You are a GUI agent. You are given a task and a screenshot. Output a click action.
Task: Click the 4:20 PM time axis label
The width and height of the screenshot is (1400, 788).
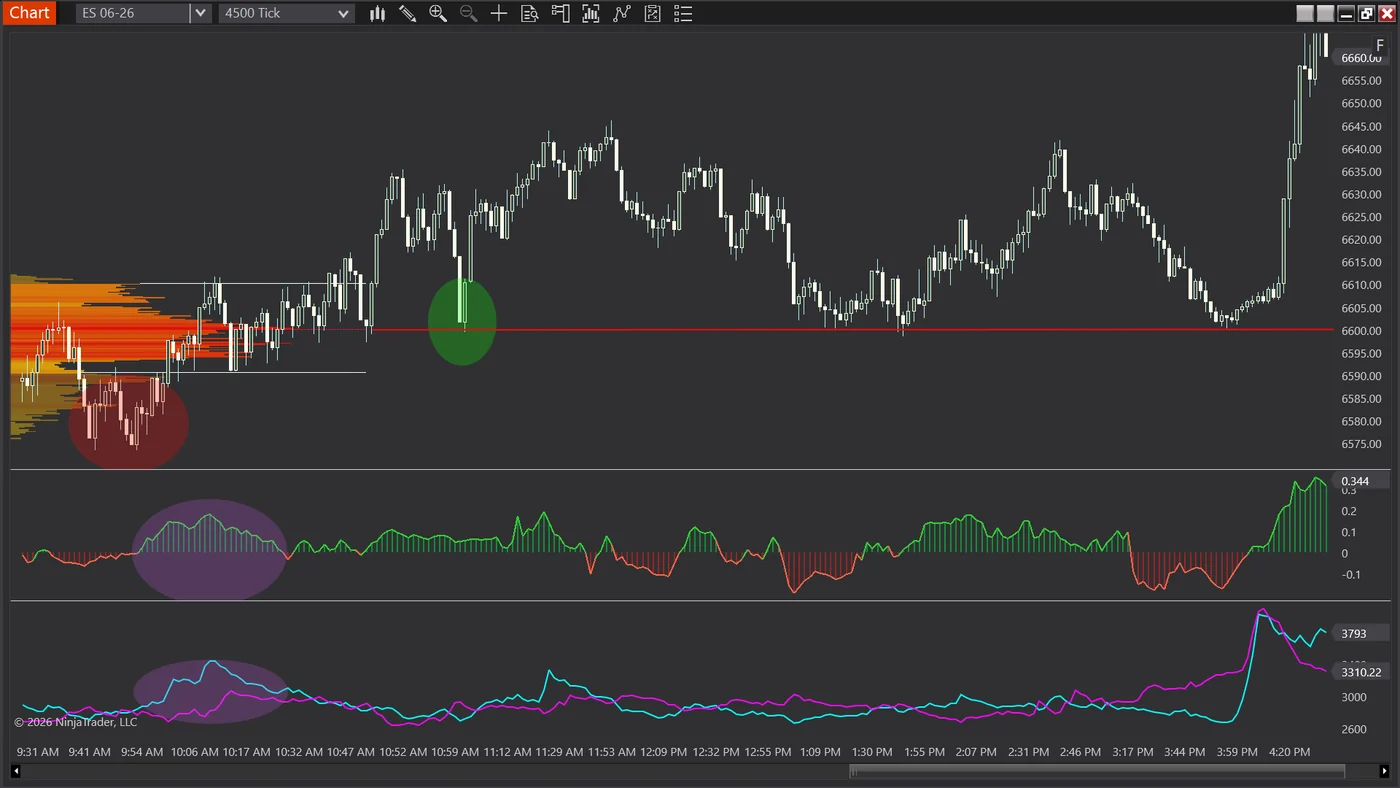[1289, 751]
